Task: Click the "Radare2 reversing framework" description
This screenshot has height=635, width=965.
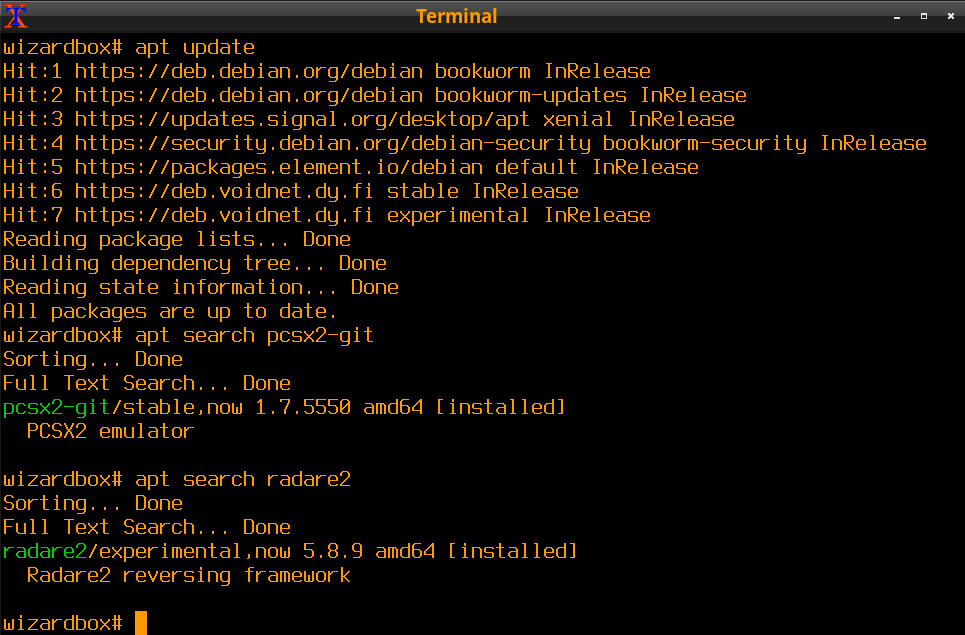Action: tap(188, 575)
